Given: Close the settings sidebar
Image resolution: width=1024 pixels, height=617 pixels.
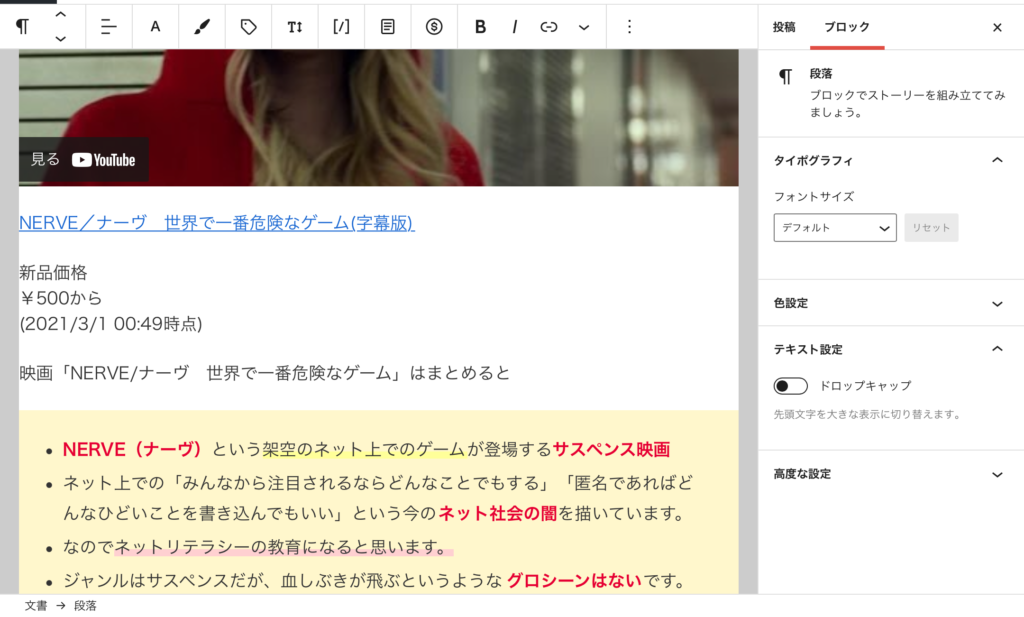Looking at the screenshot, I should (x=997, y=27).
